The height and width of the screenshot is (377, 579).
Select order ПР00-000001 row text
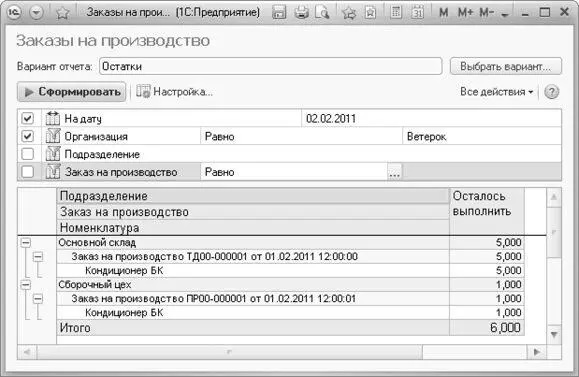pyautogui.click(x=214, y=299)
